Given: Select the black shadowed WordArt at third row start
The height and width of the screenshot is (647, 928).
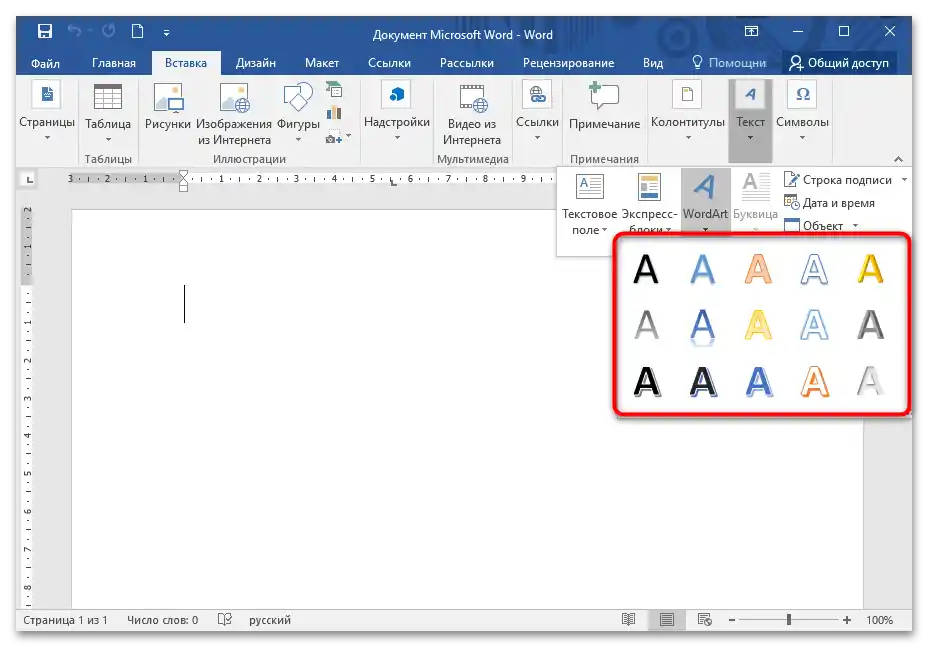Looking at the screenshot, I should point(646,381).
